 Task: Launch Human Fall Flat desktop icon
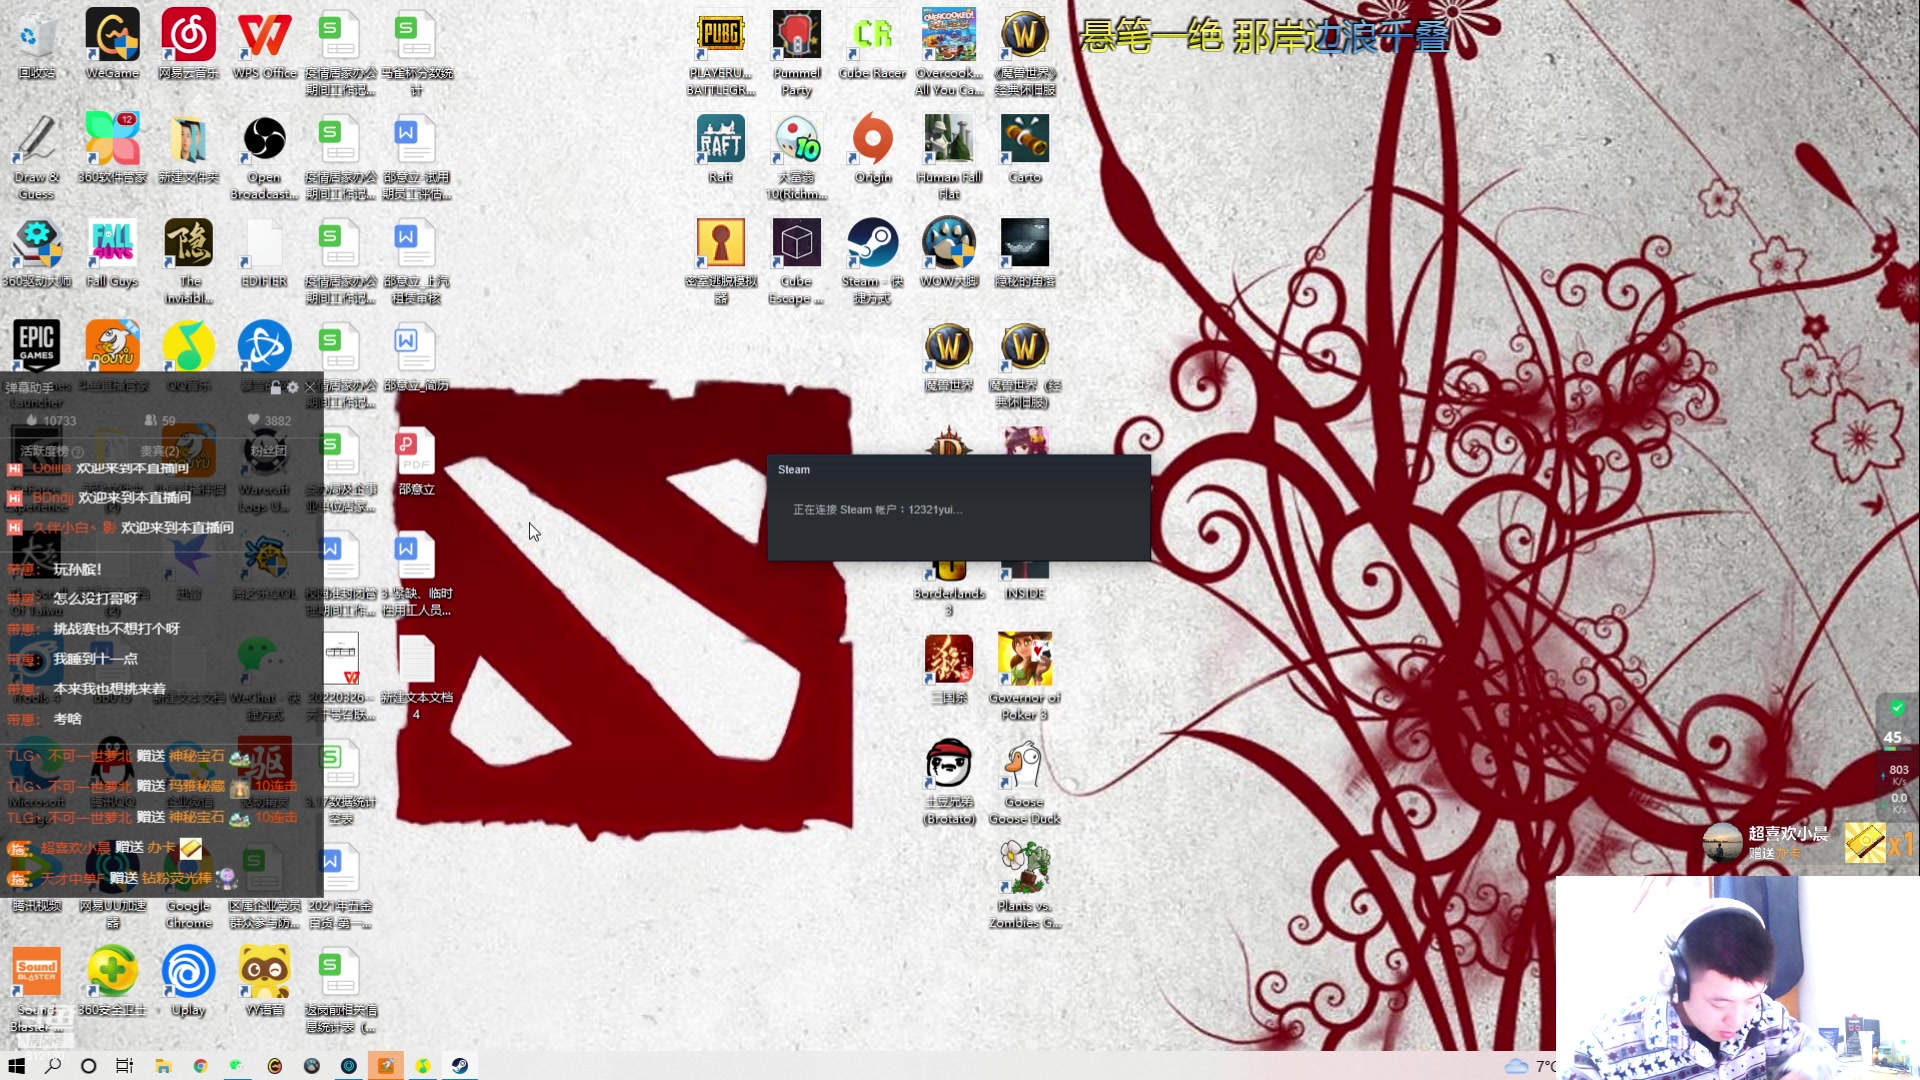coord(949,157)
